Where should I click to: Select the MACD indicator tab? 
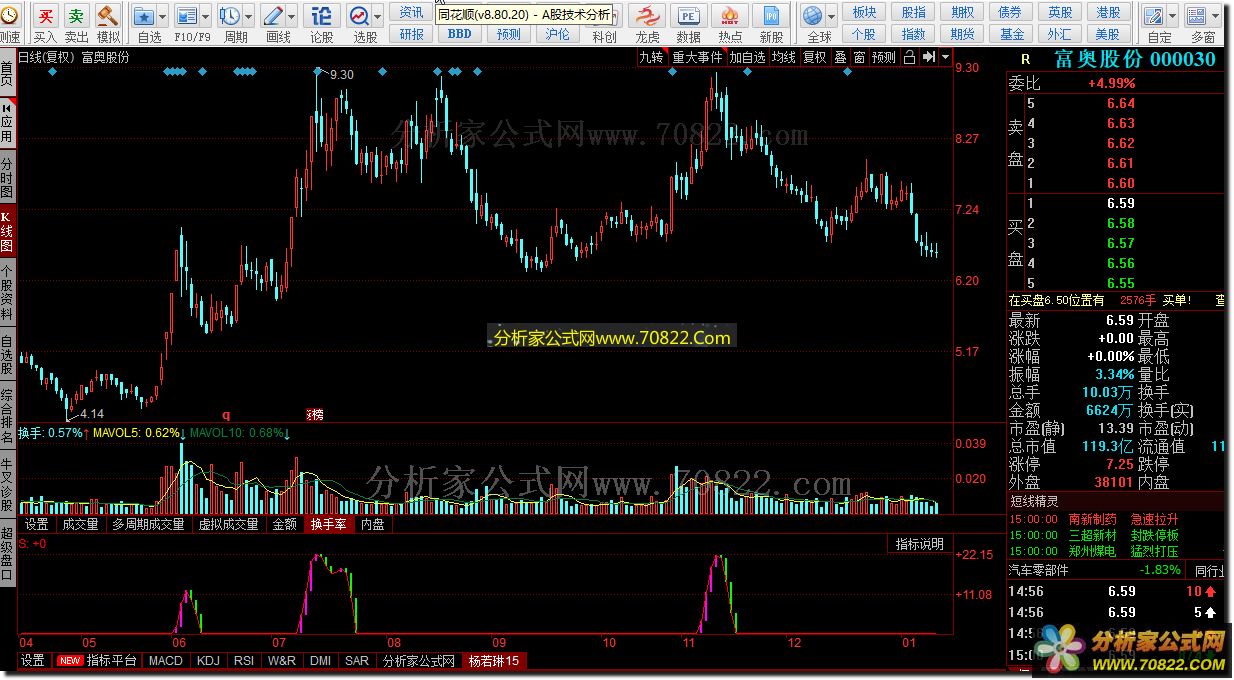(166, 660)
